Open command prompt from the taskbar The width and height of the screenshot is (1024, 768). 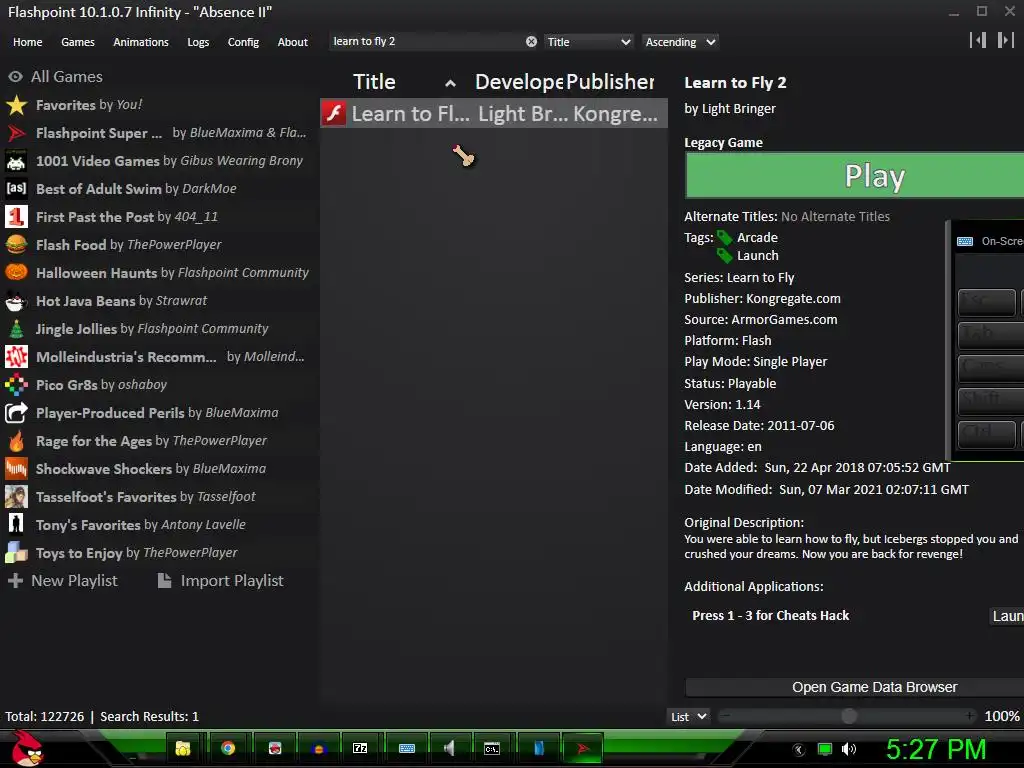click(x=492, y=748)
